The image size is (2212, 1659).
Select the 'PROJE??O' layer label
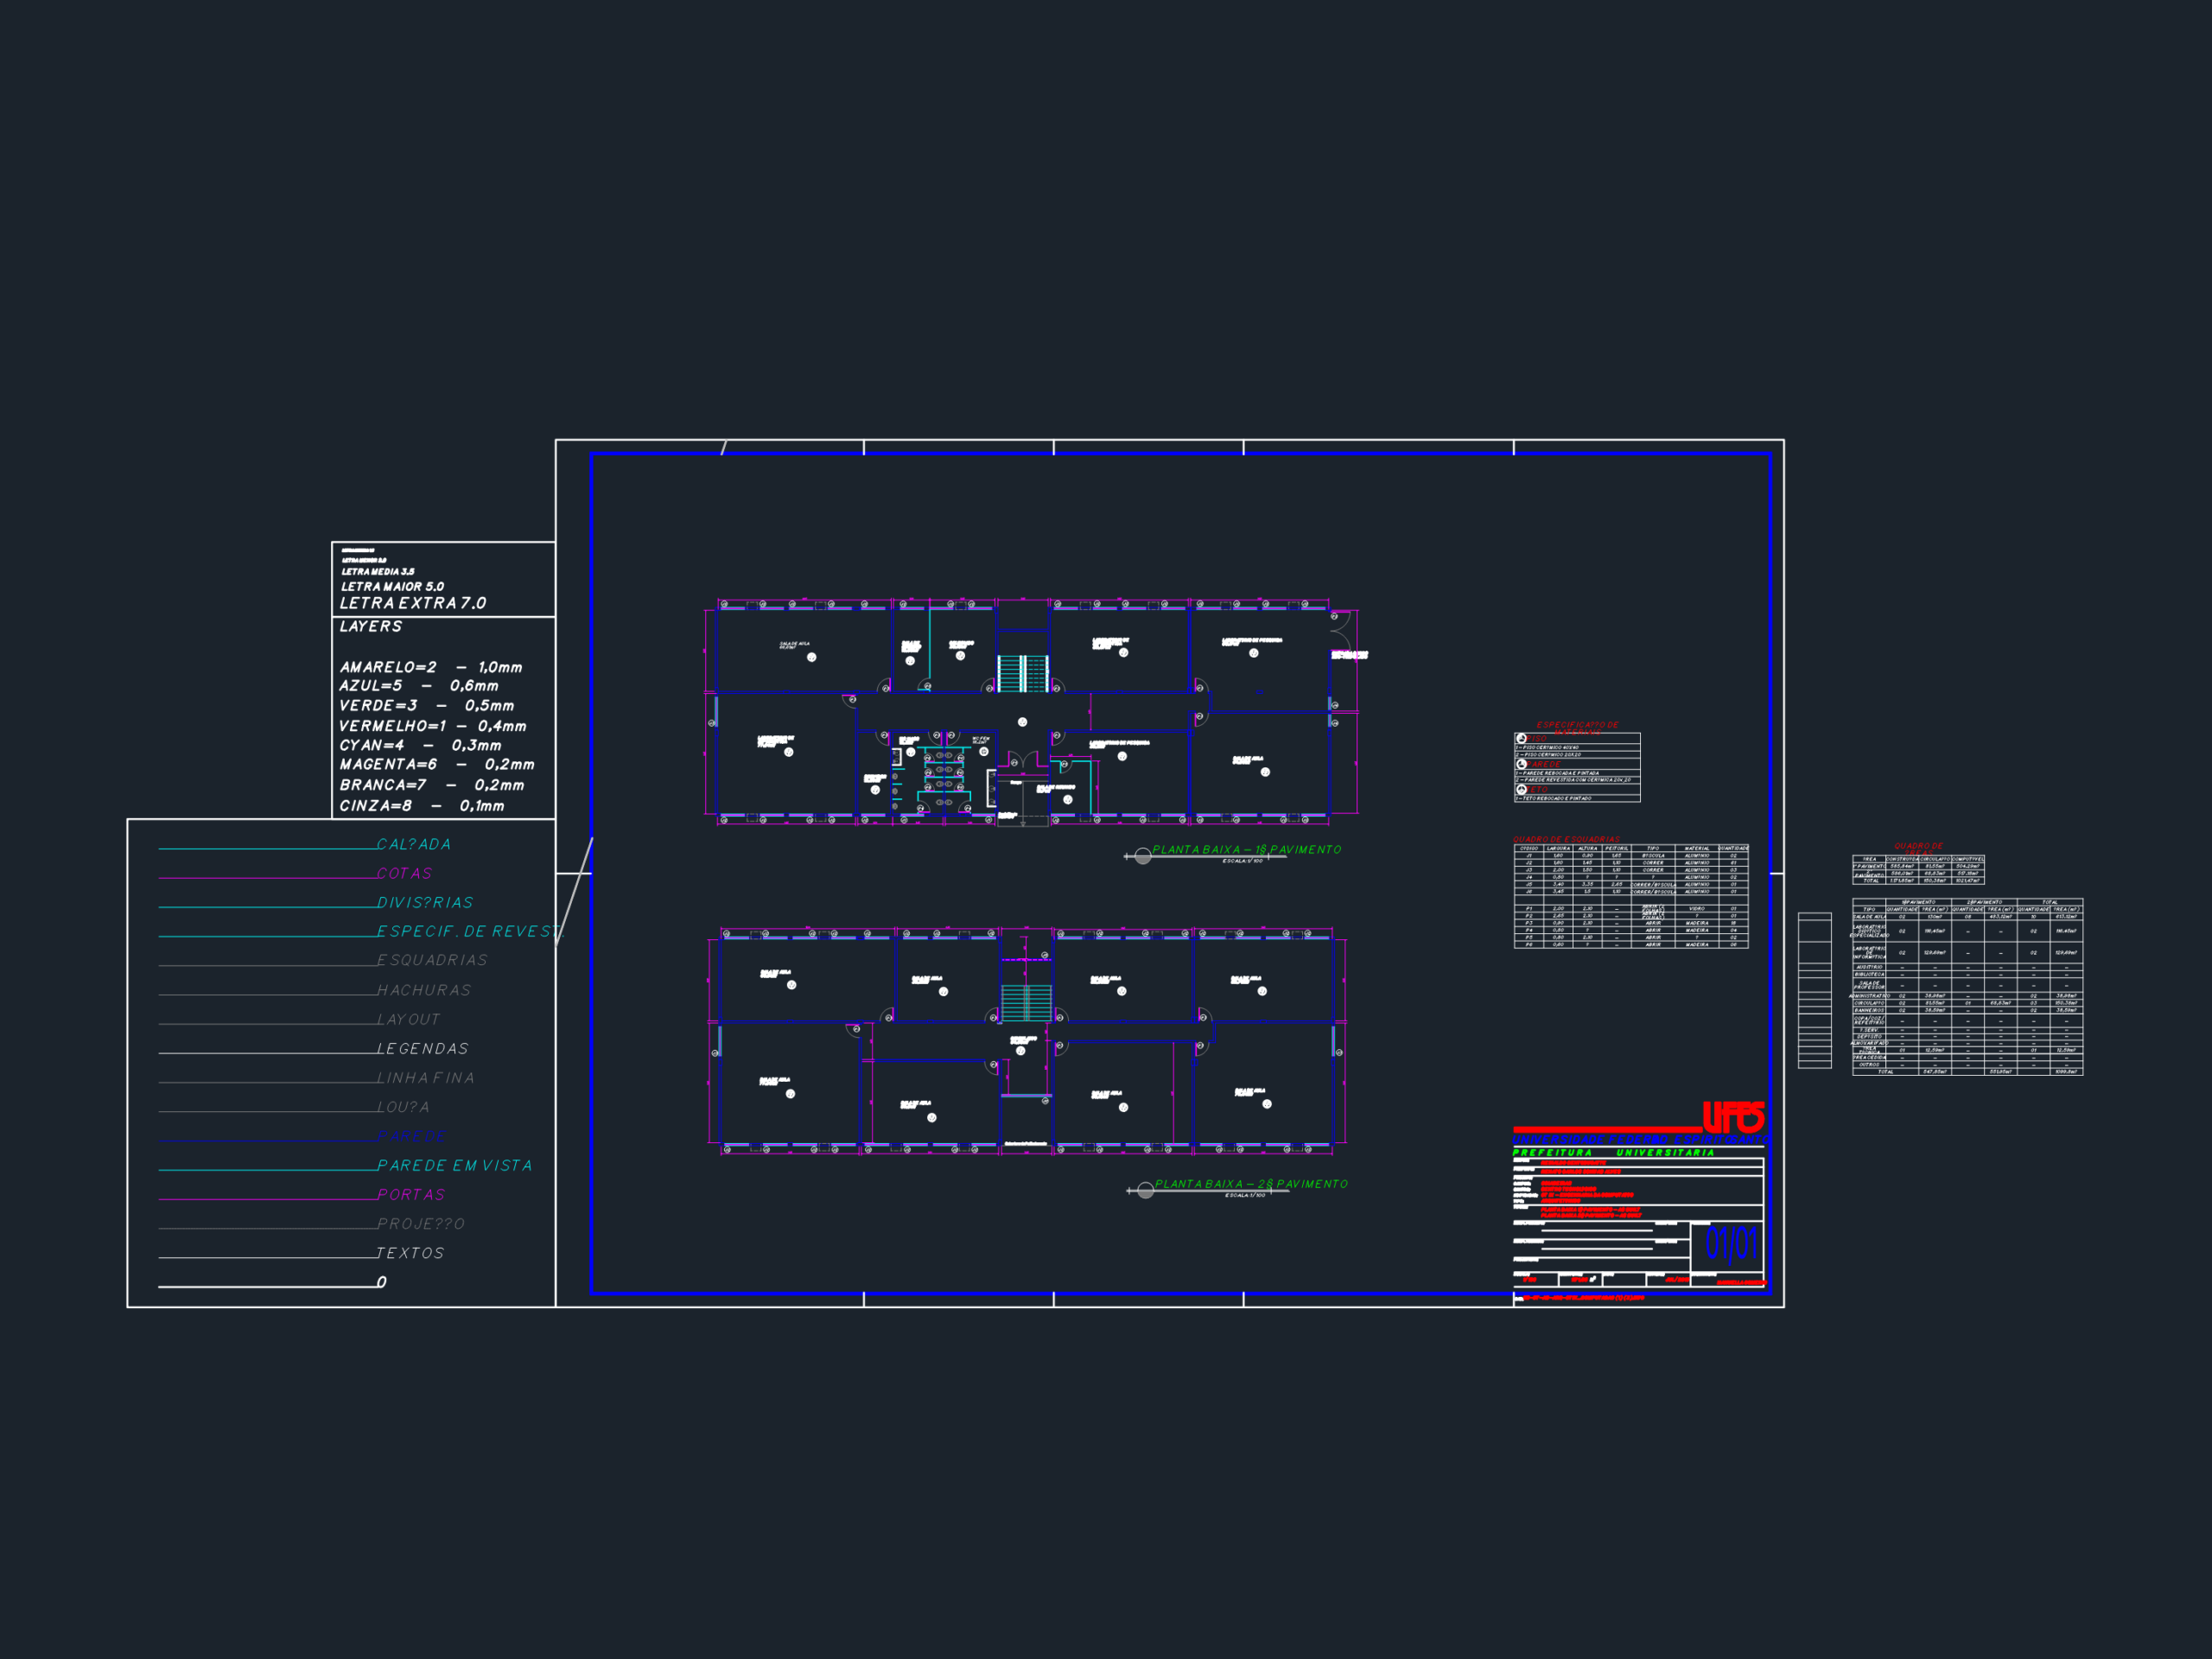421,1224
